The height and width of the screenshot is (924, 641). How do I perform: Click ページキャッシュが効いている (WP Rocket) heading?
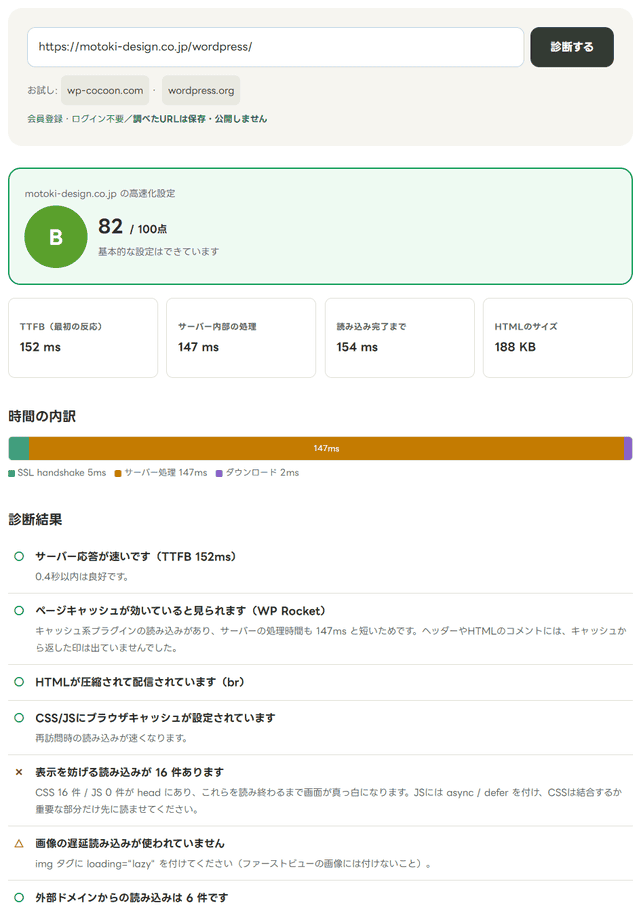[x=180, y=610]
